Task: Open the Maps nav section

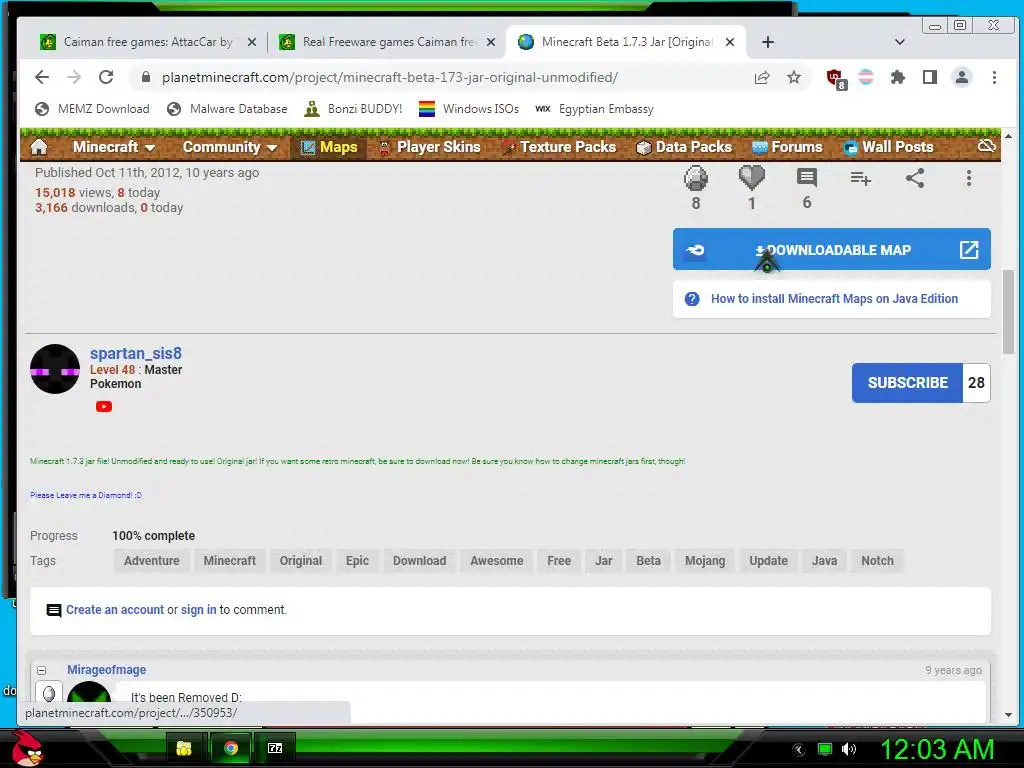Action: coord(329,147)
